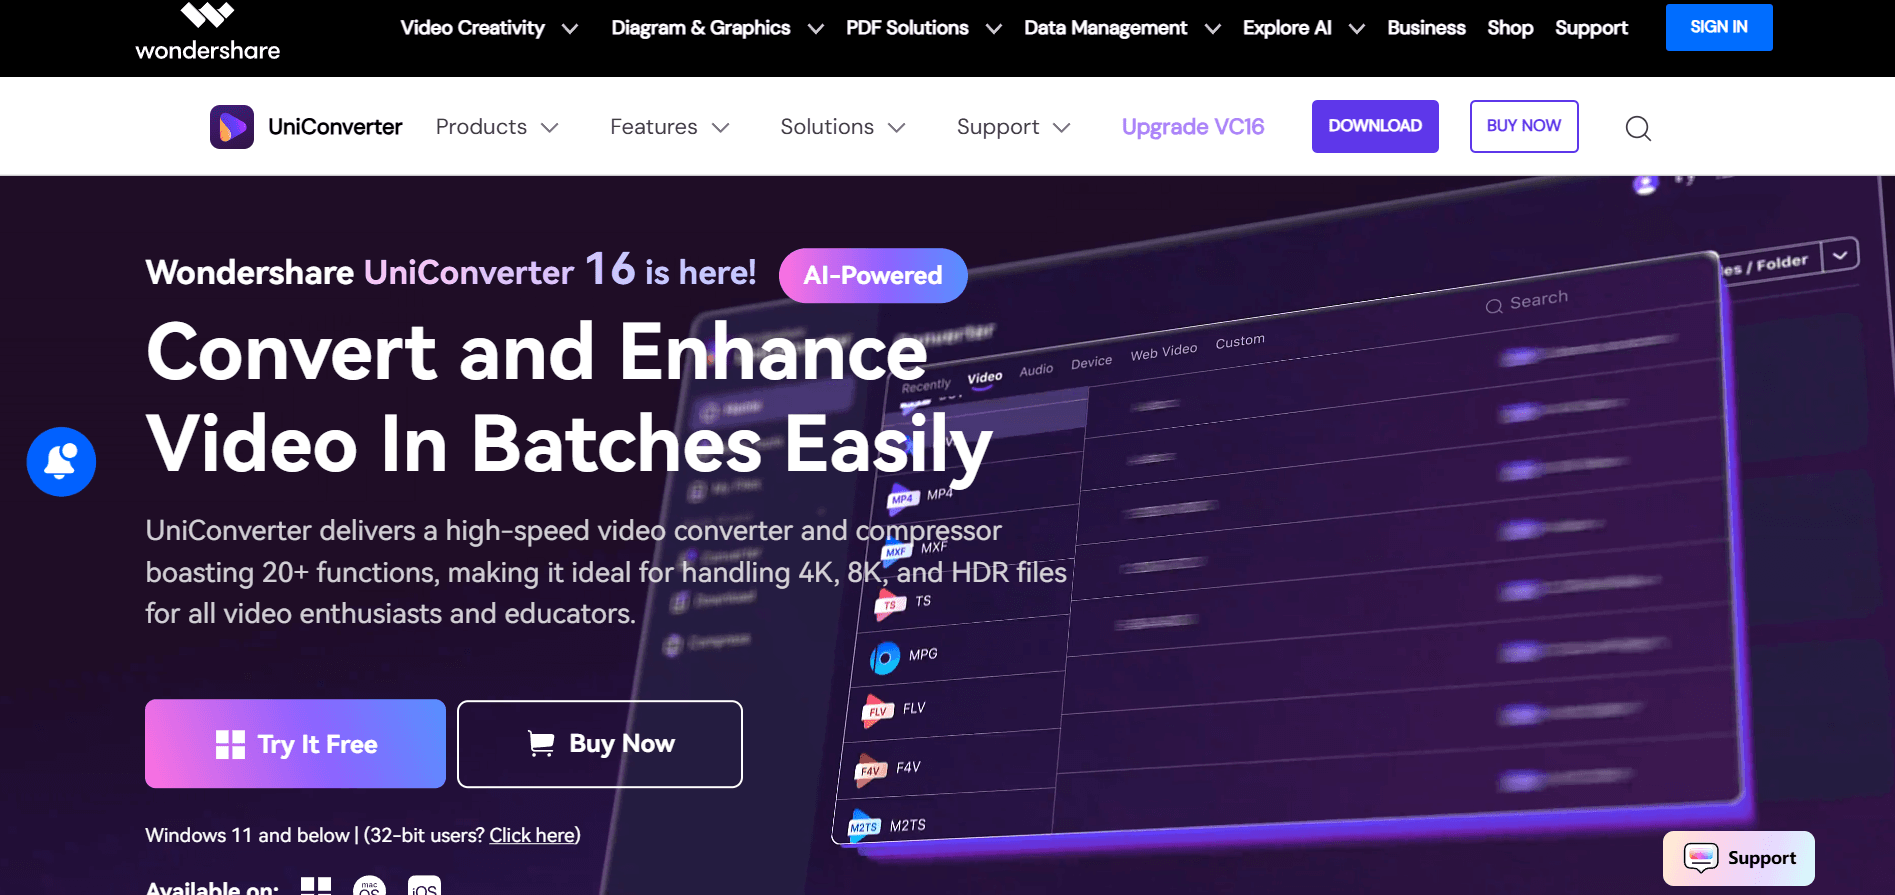
Task: Click the DOWNLOAD button
Action: pos(1375,126)
